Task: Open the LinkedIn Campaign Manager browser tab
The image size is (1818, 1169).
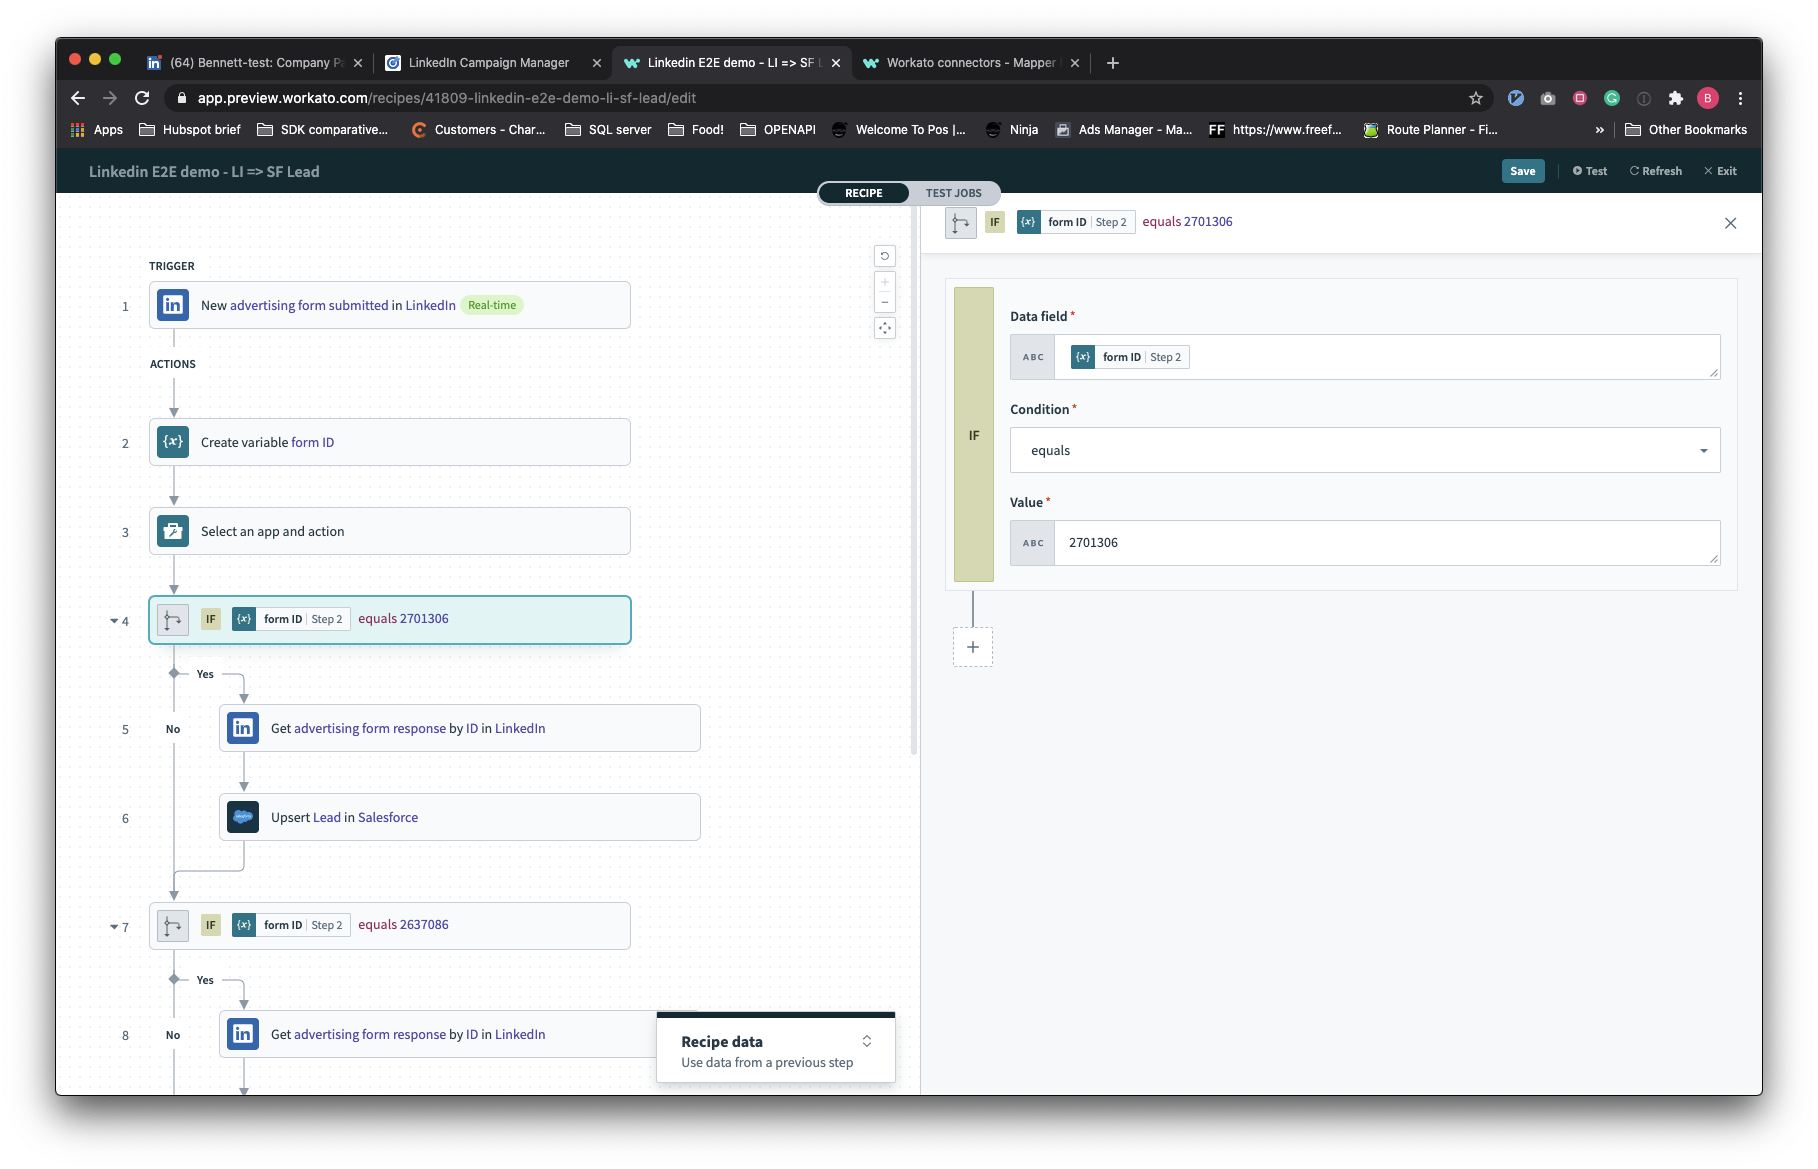Action: pyautogui.click(x=489, y=62)
